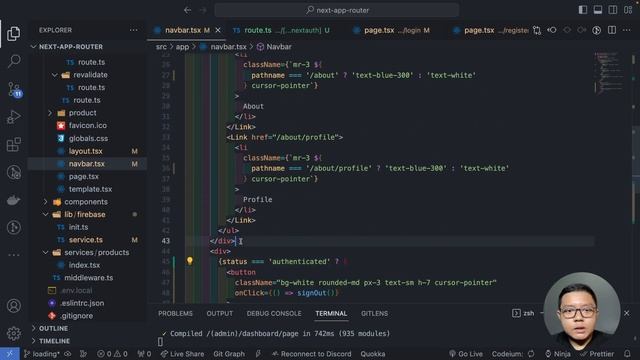
Task: Click the next-app-router command center search box
Action: pyautogui.click(x=337, y=10)
